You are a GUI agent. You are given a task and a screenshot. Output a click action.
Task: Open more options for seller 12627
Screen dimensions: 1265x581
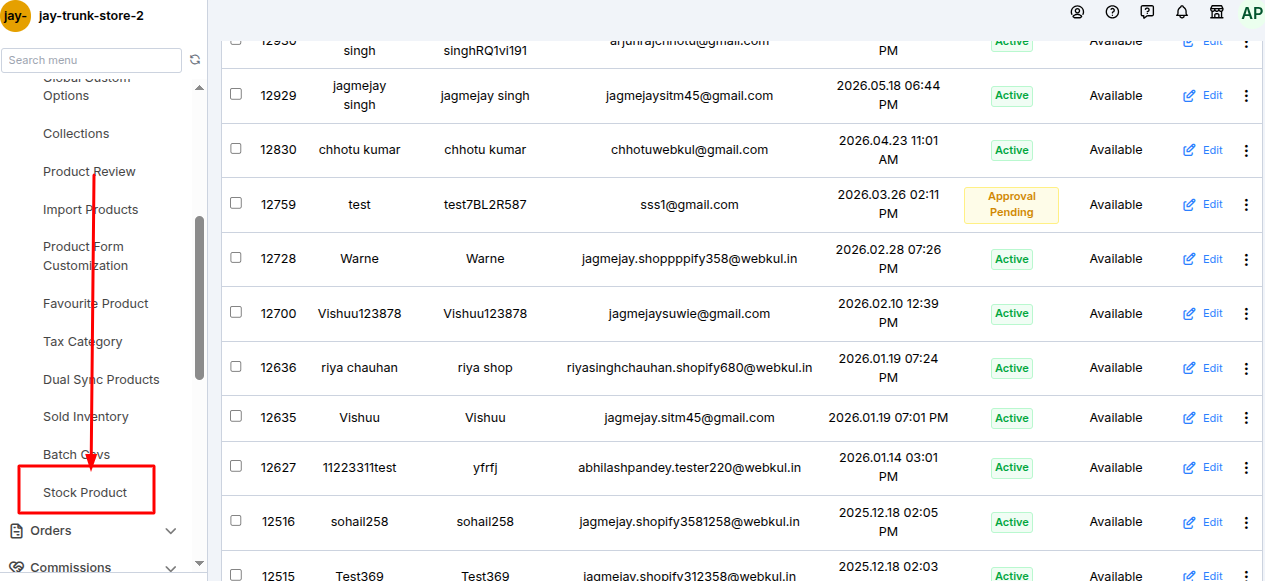pyautogui.click(x=1246, y=467)
